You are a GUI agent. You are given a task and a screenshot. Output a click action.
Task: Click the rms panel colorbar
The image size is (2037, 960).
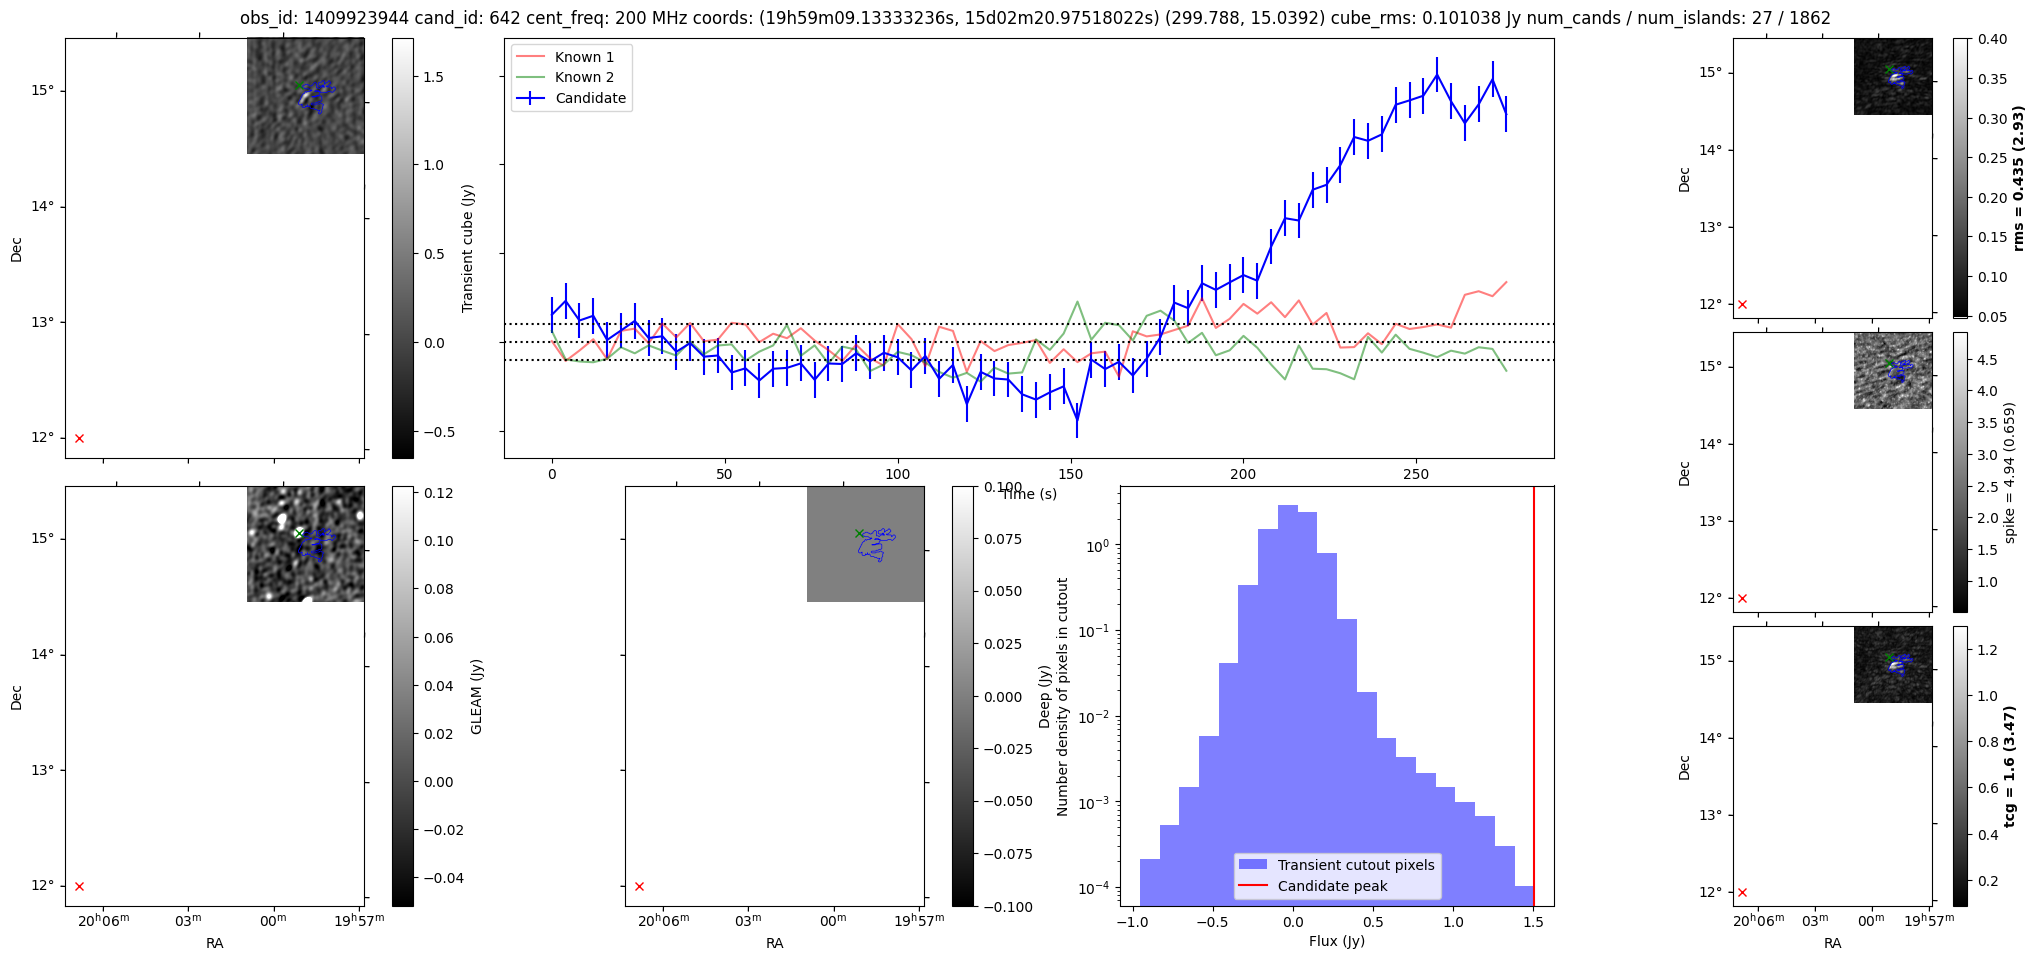click(1960, 178)
